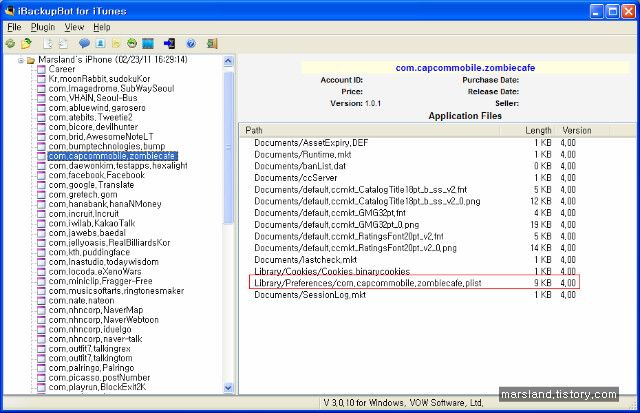Select the Documents/default.ccmkt_GMG32pt.fnt file row
Image resolution: width=640 pixels, height=413 pixels.
415,213
